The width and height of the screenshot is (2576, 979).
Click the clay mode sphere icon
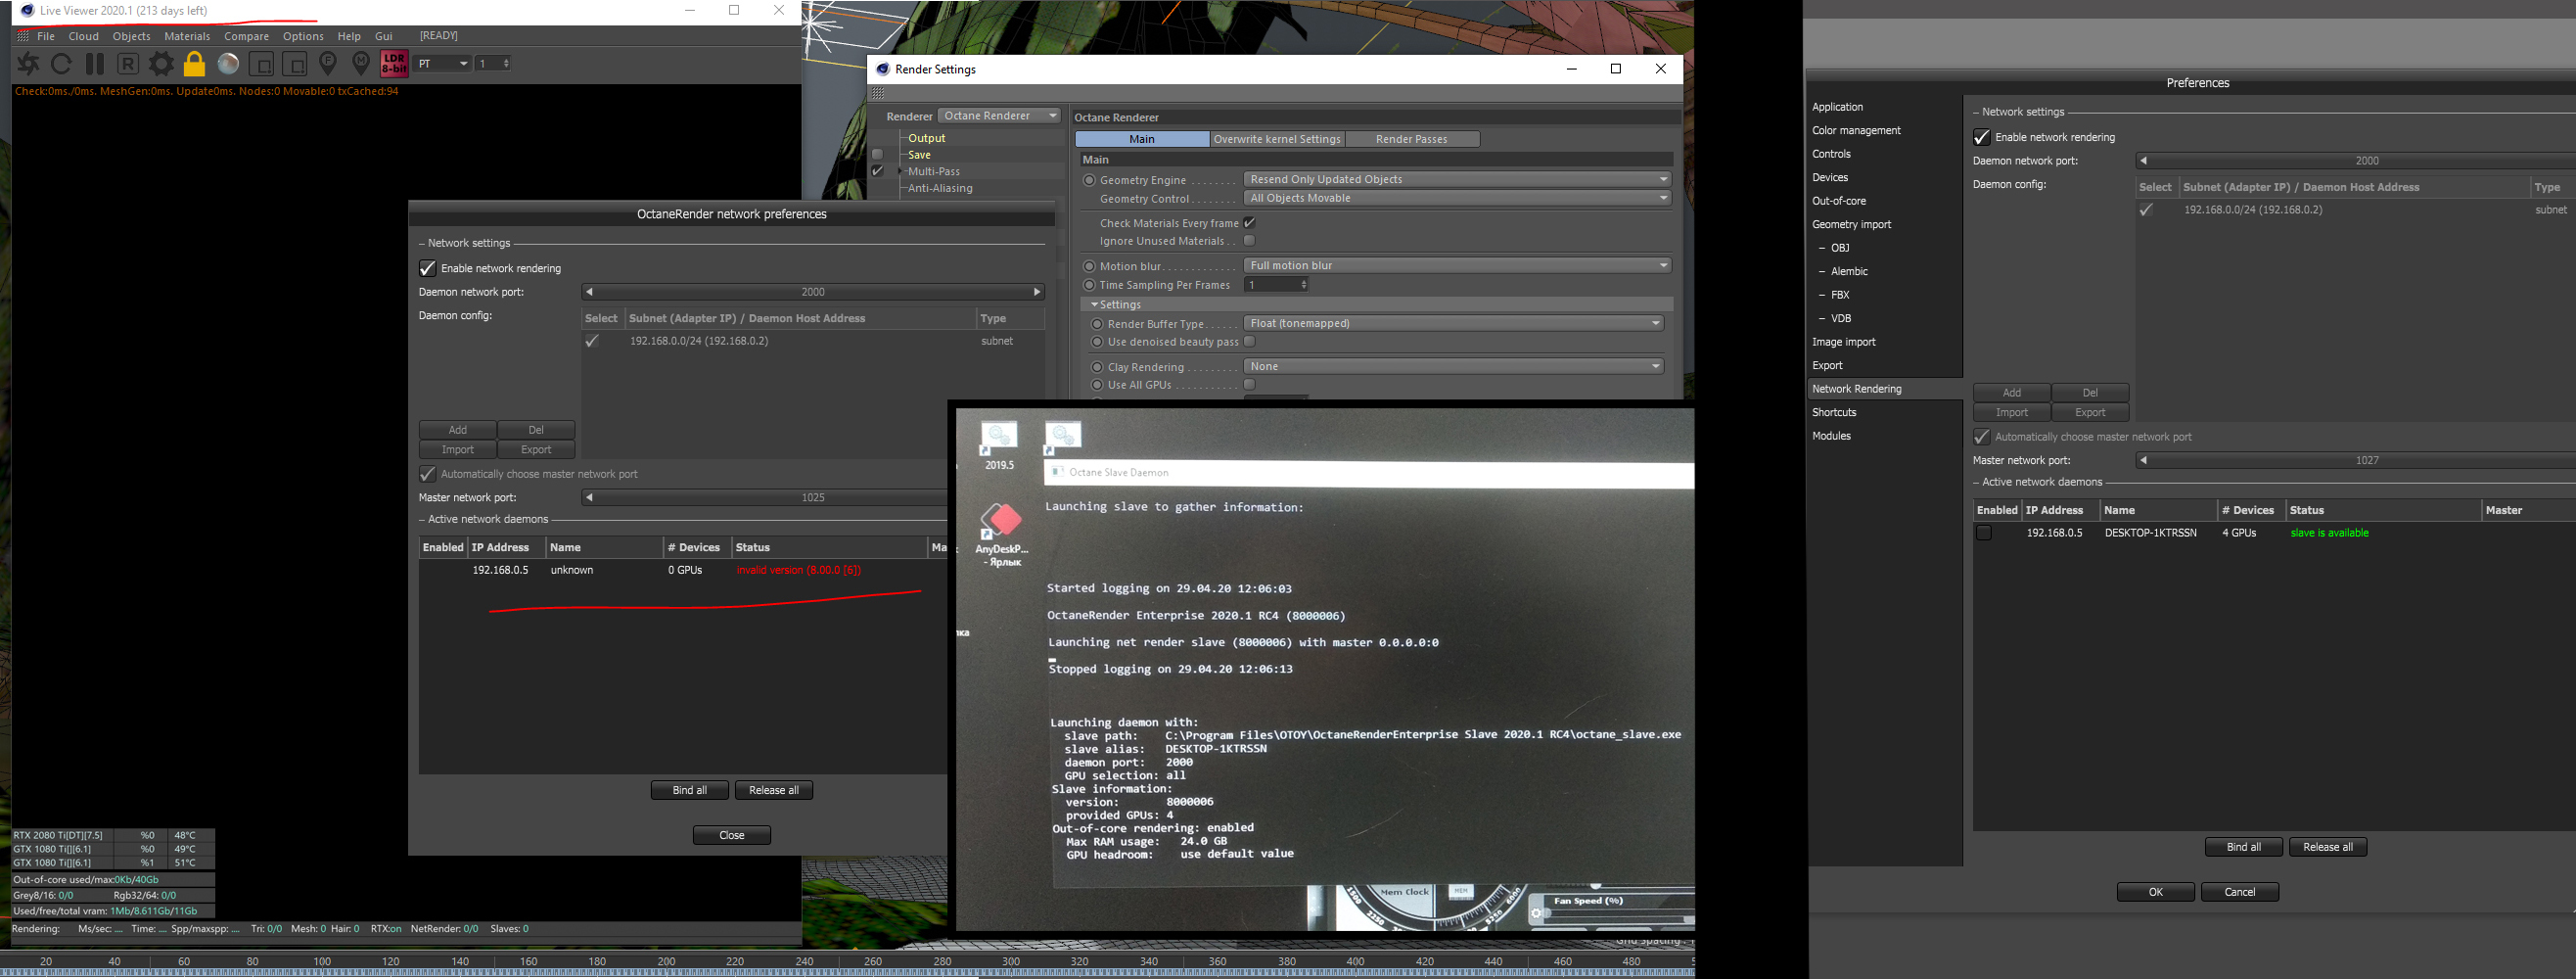click(228, 64)
